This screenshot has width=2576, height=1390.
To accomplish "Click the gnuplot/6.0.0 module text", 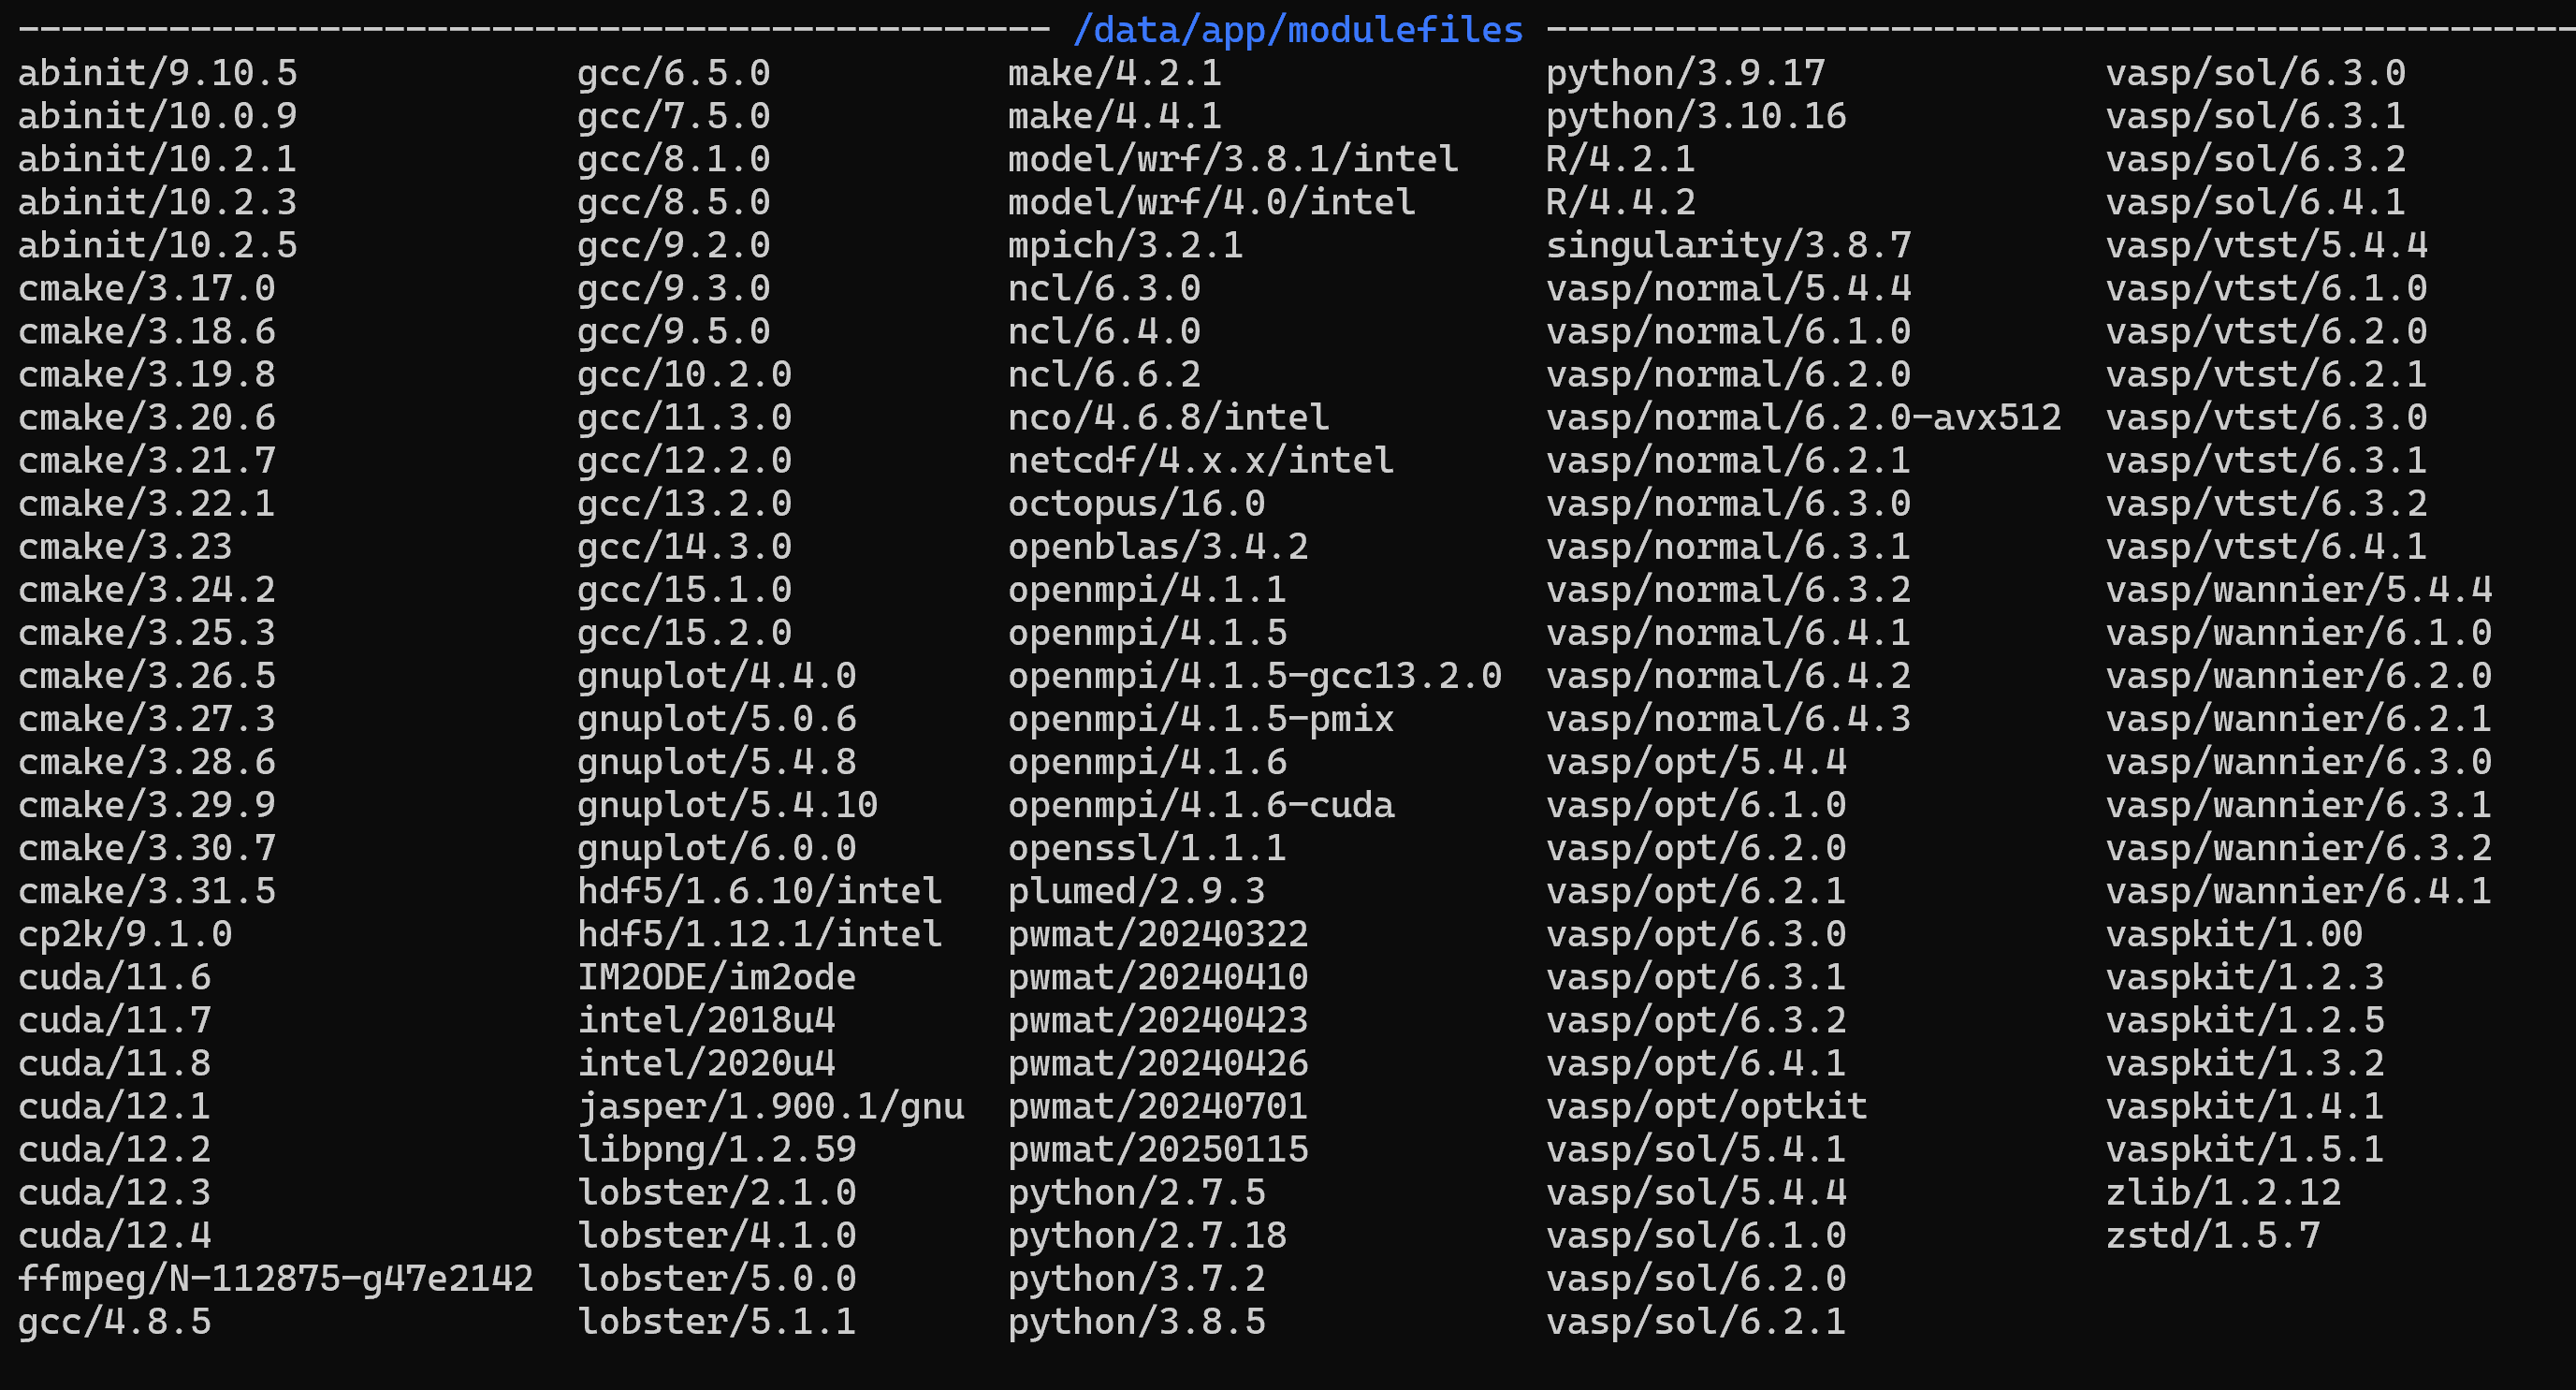I will 716,849.
